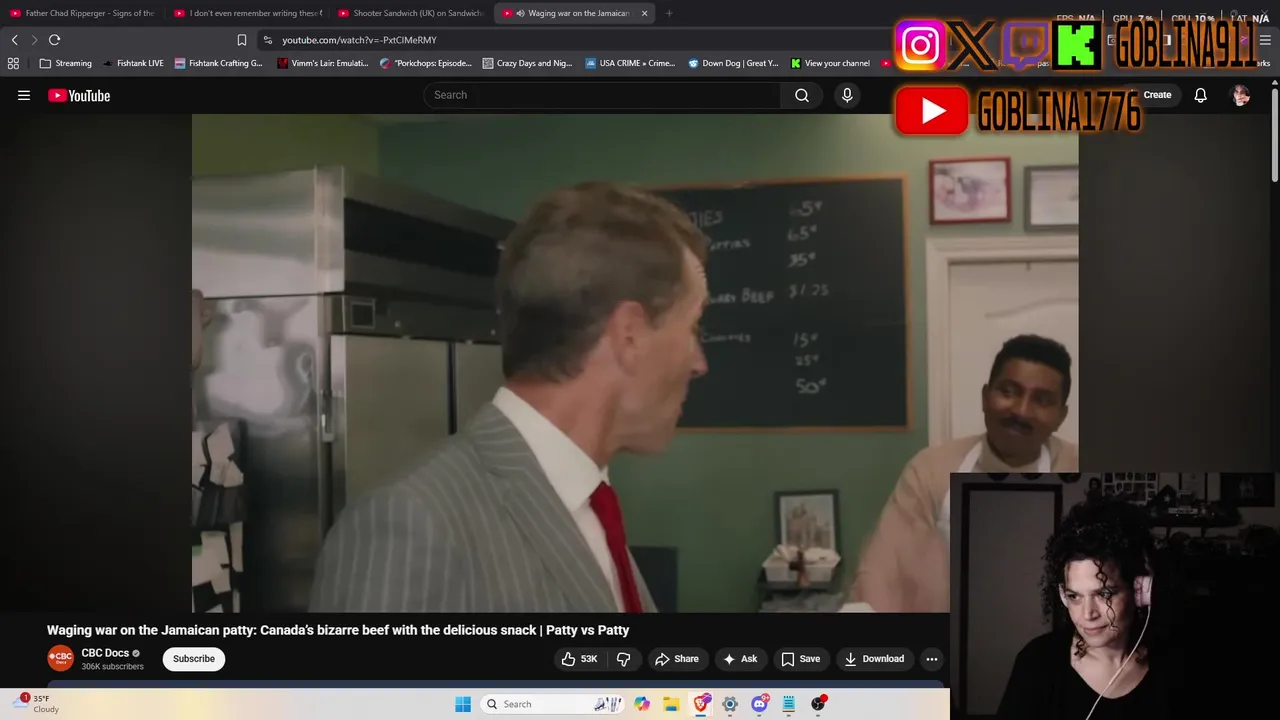This screenshot has height=720, width=1280.
Task: Open YouTube notifications bell
Action: click(x=1200, y=95)
